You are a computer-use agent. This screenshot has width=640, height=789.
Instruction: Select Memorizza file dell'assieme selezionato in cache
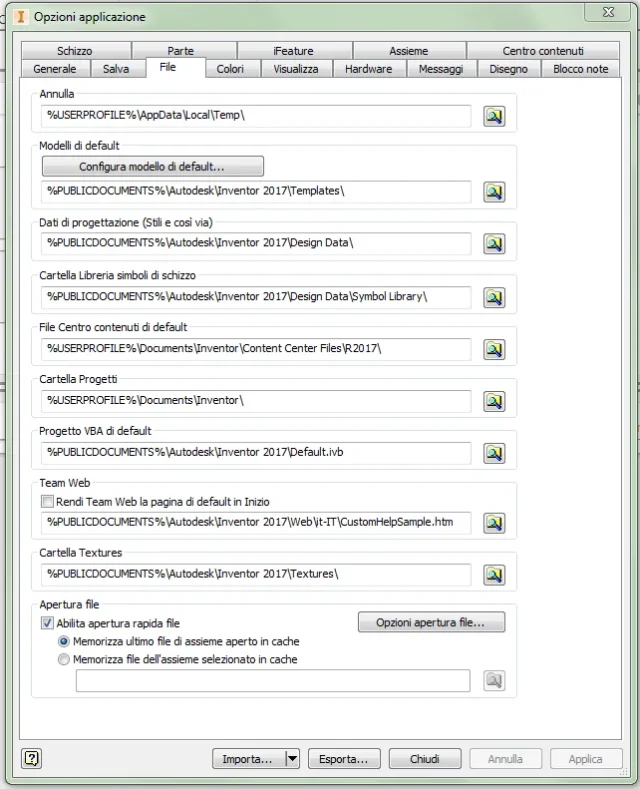64,659
